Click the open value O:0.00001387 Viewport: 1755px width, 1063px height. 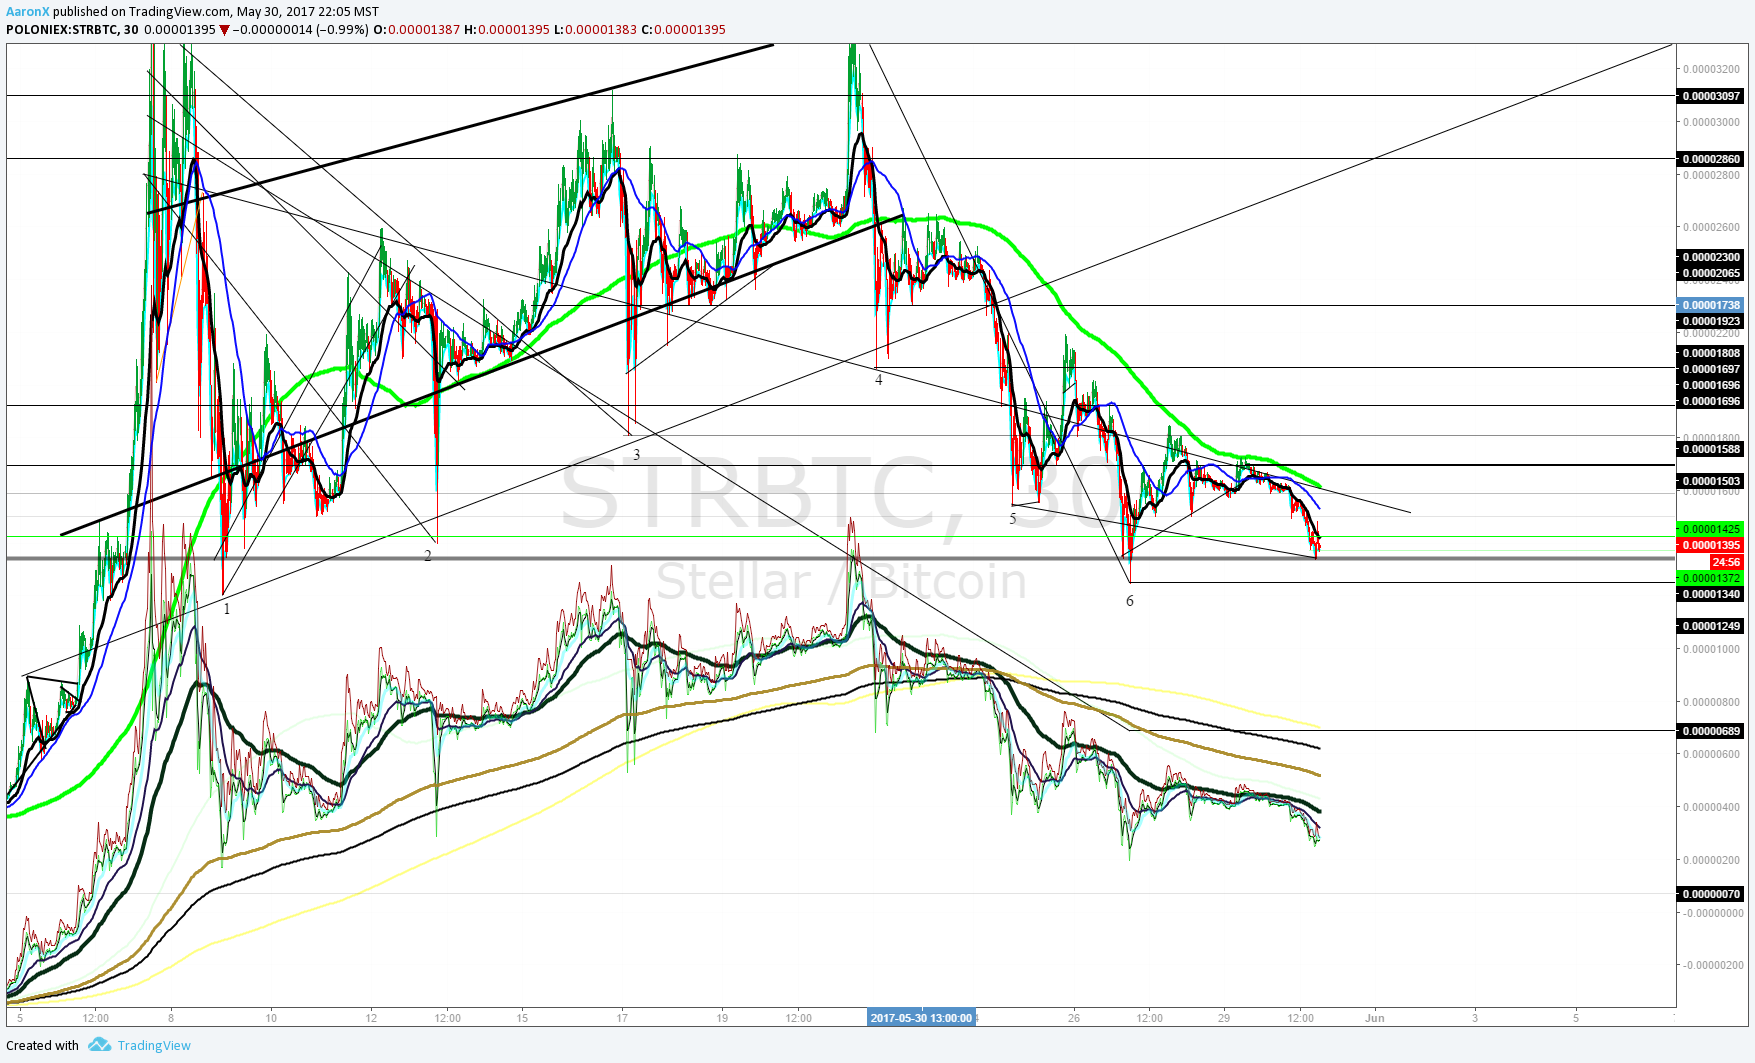point(416,29)
